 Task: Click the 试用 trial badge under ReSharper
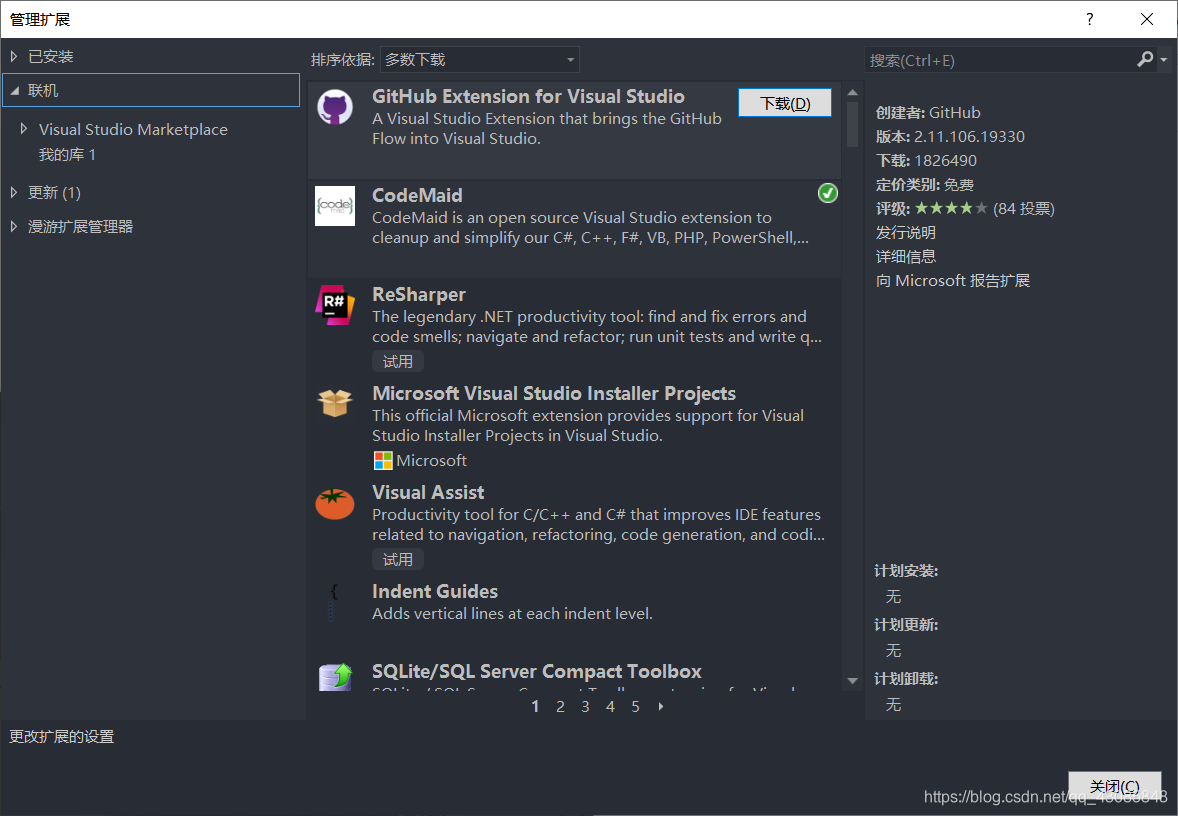click(x=397, y=361)
